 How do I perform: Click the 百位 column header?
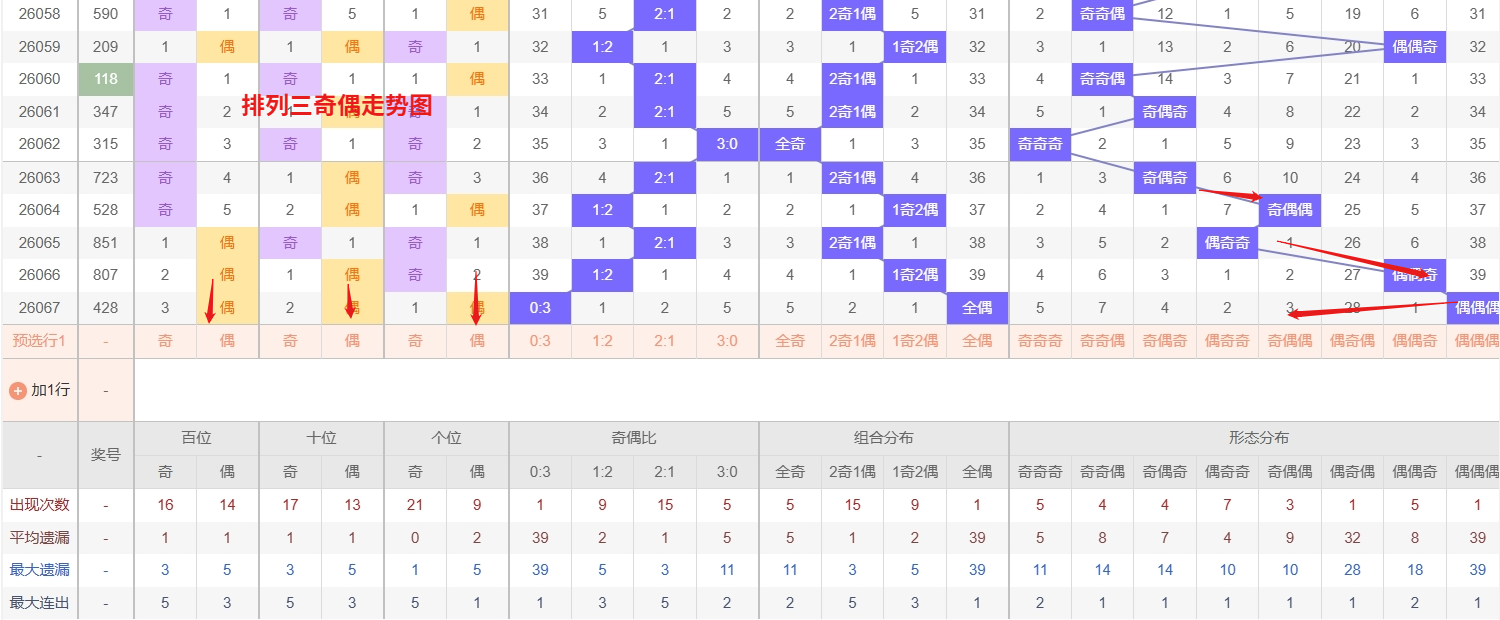194,437
